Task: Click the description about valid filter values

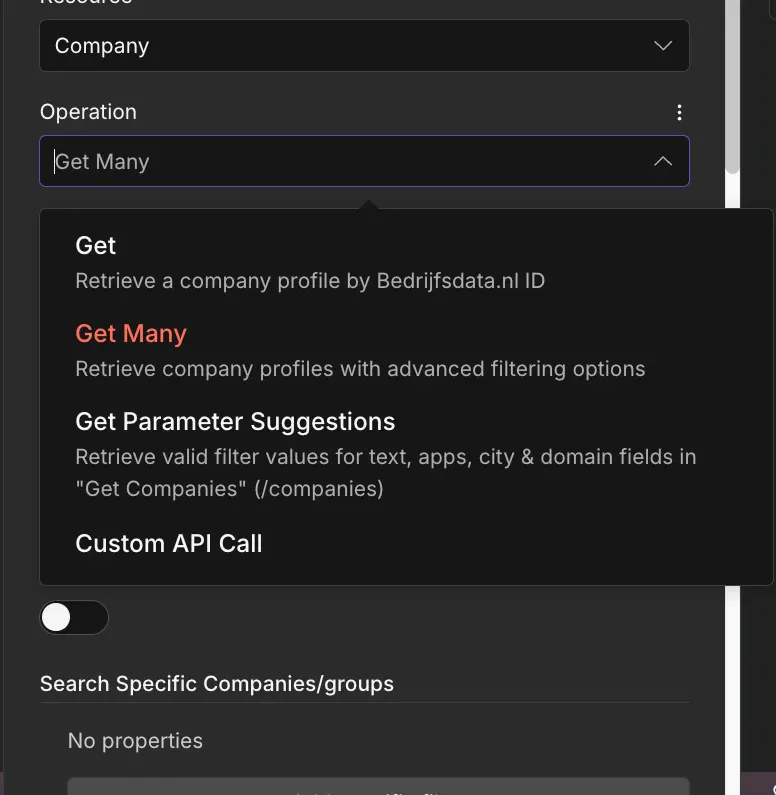Action: pos(385,473)
